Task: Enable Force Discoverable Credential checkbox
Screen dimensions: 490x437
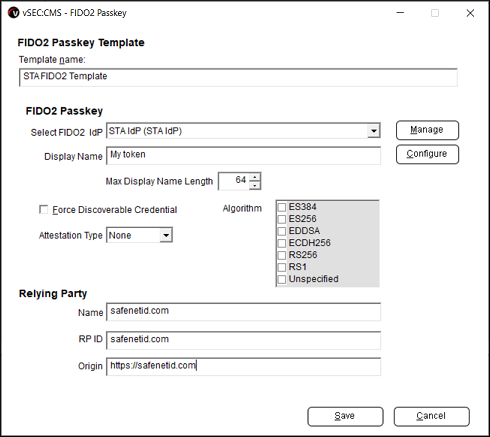Action: [43, 210]
